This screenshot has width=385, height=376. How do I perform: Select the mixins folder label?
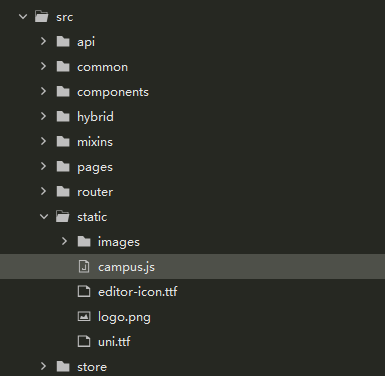point(95,142)
